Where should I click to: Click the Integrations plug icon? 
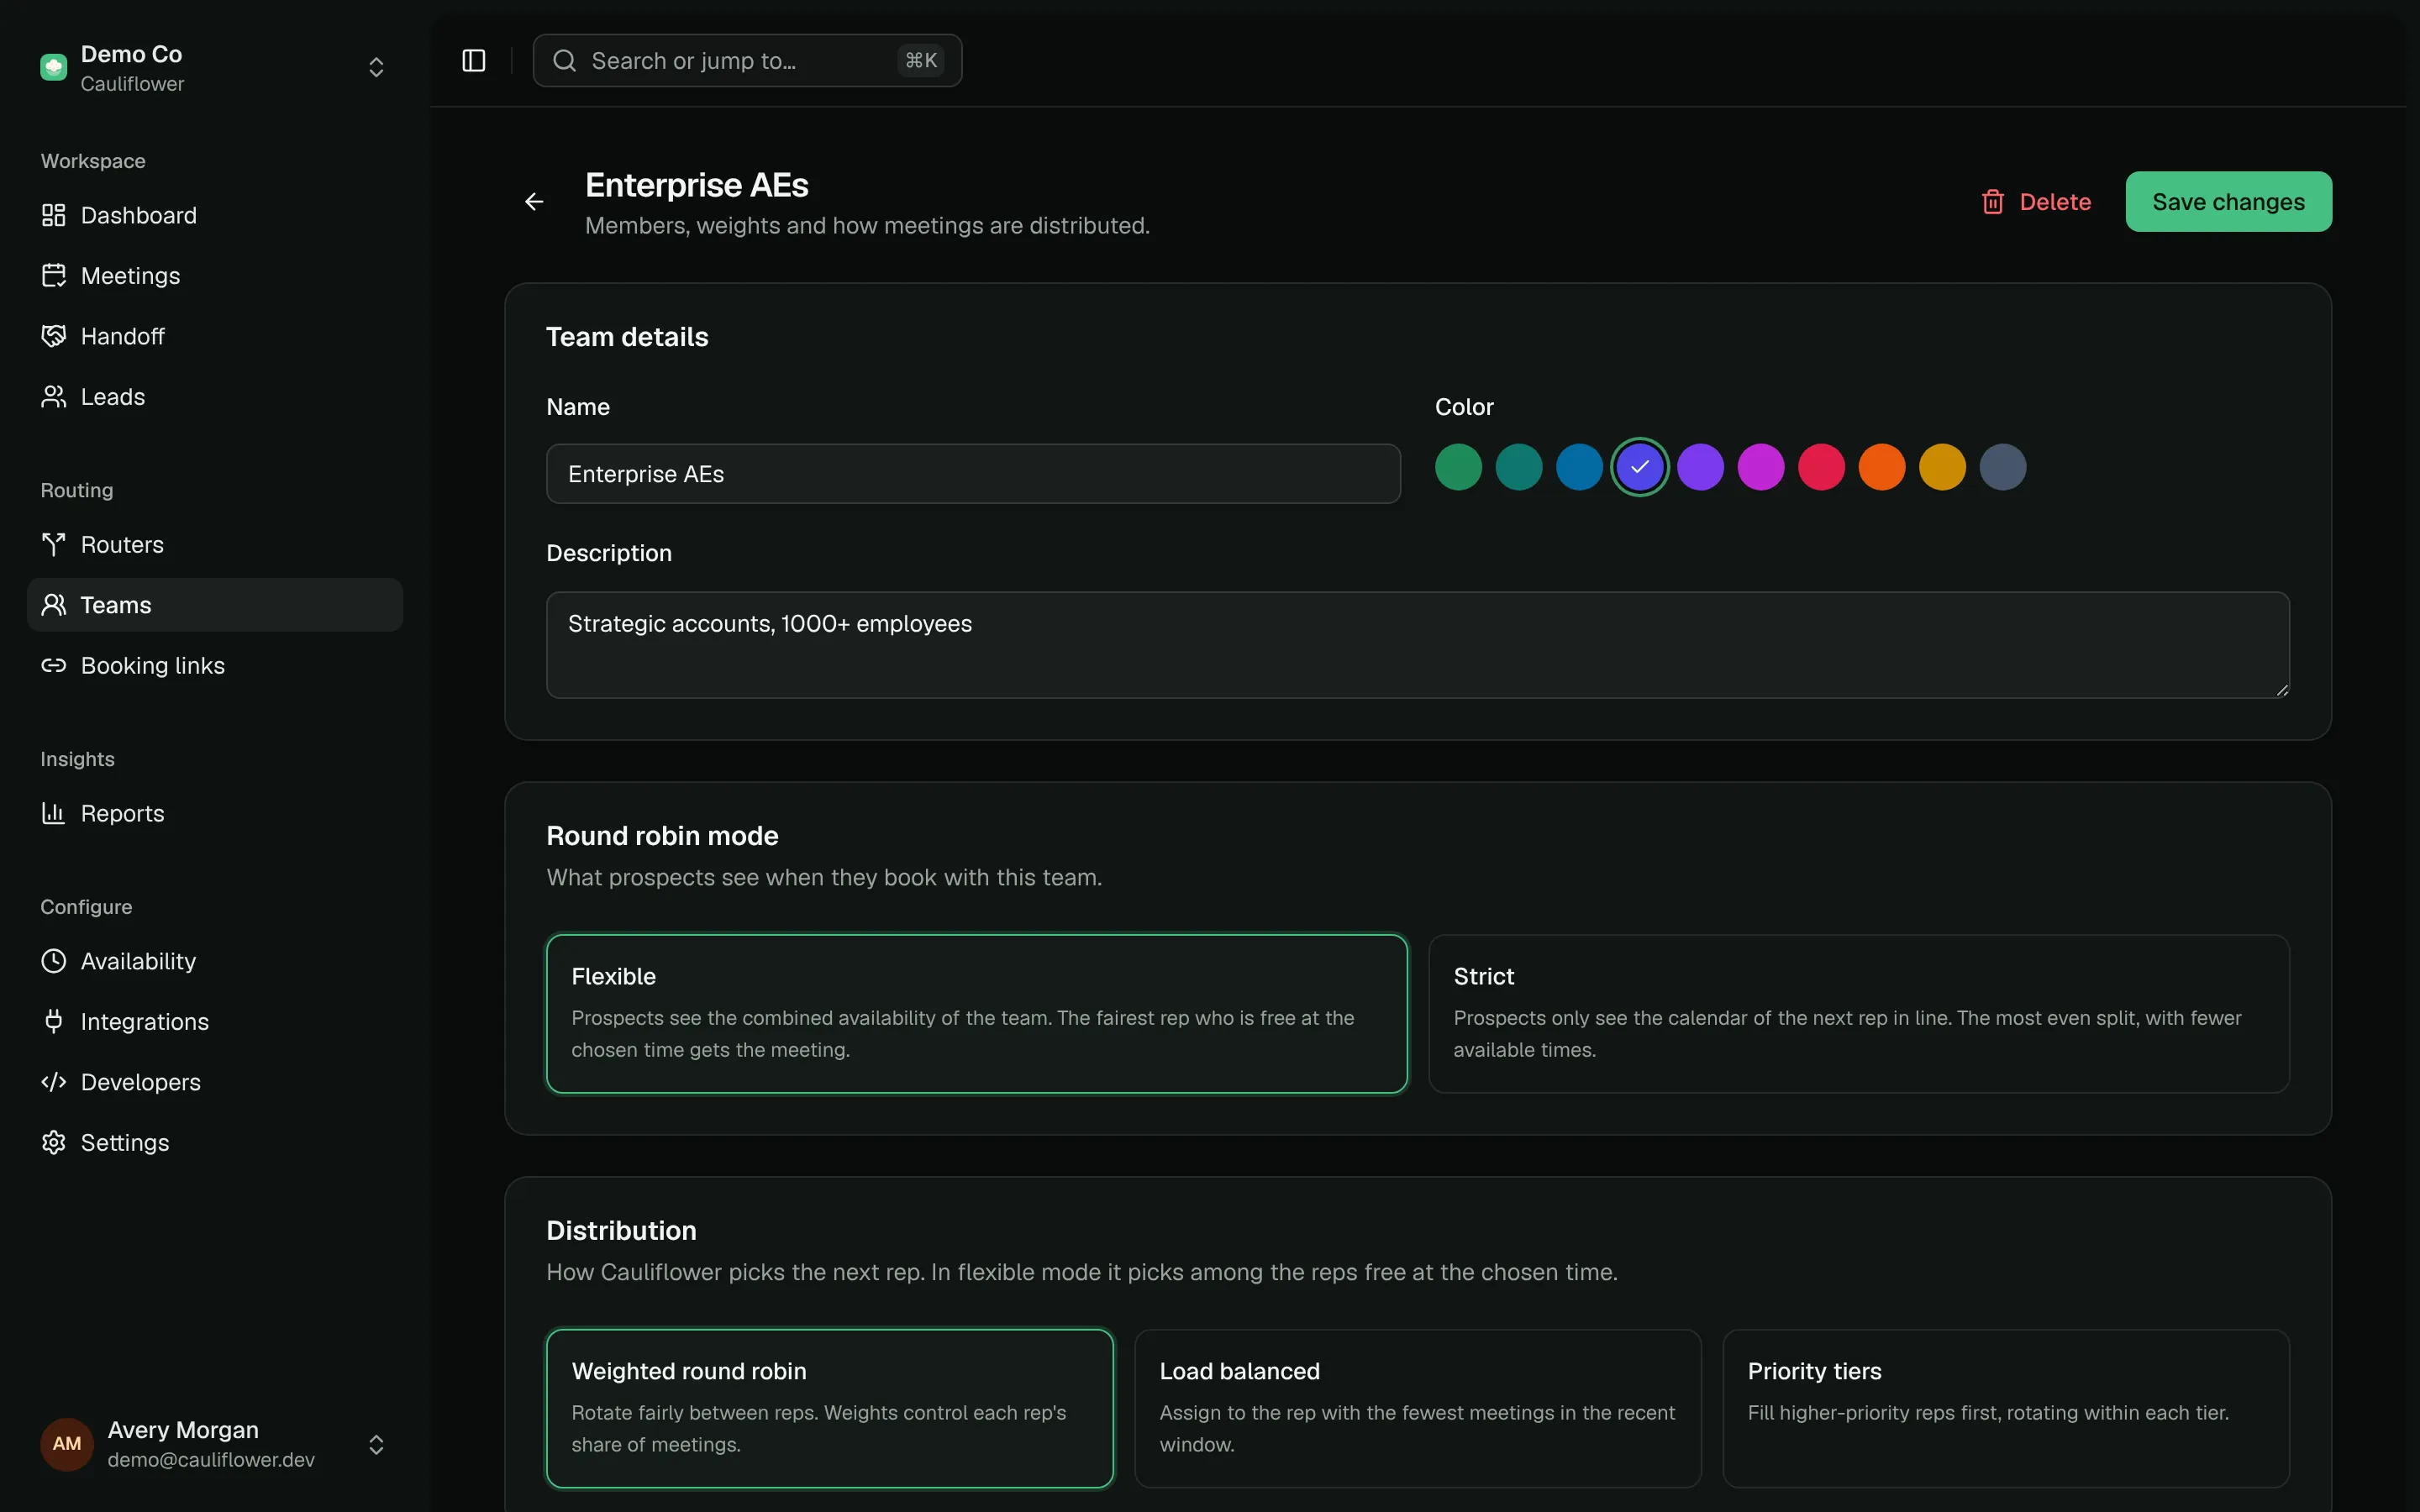[x=53, y=1022]
